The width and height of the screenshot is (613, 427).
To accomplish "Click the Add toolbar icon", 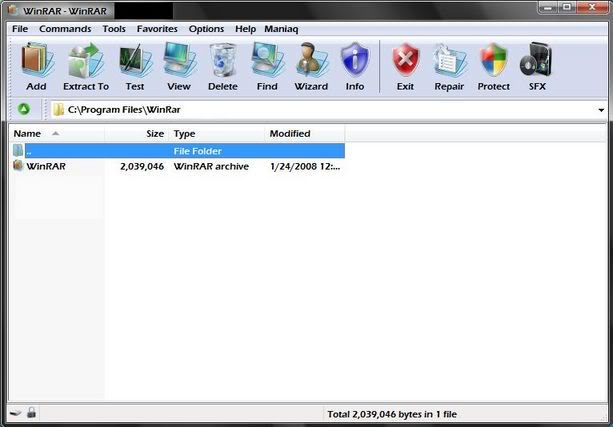I will tap(37, 61).
